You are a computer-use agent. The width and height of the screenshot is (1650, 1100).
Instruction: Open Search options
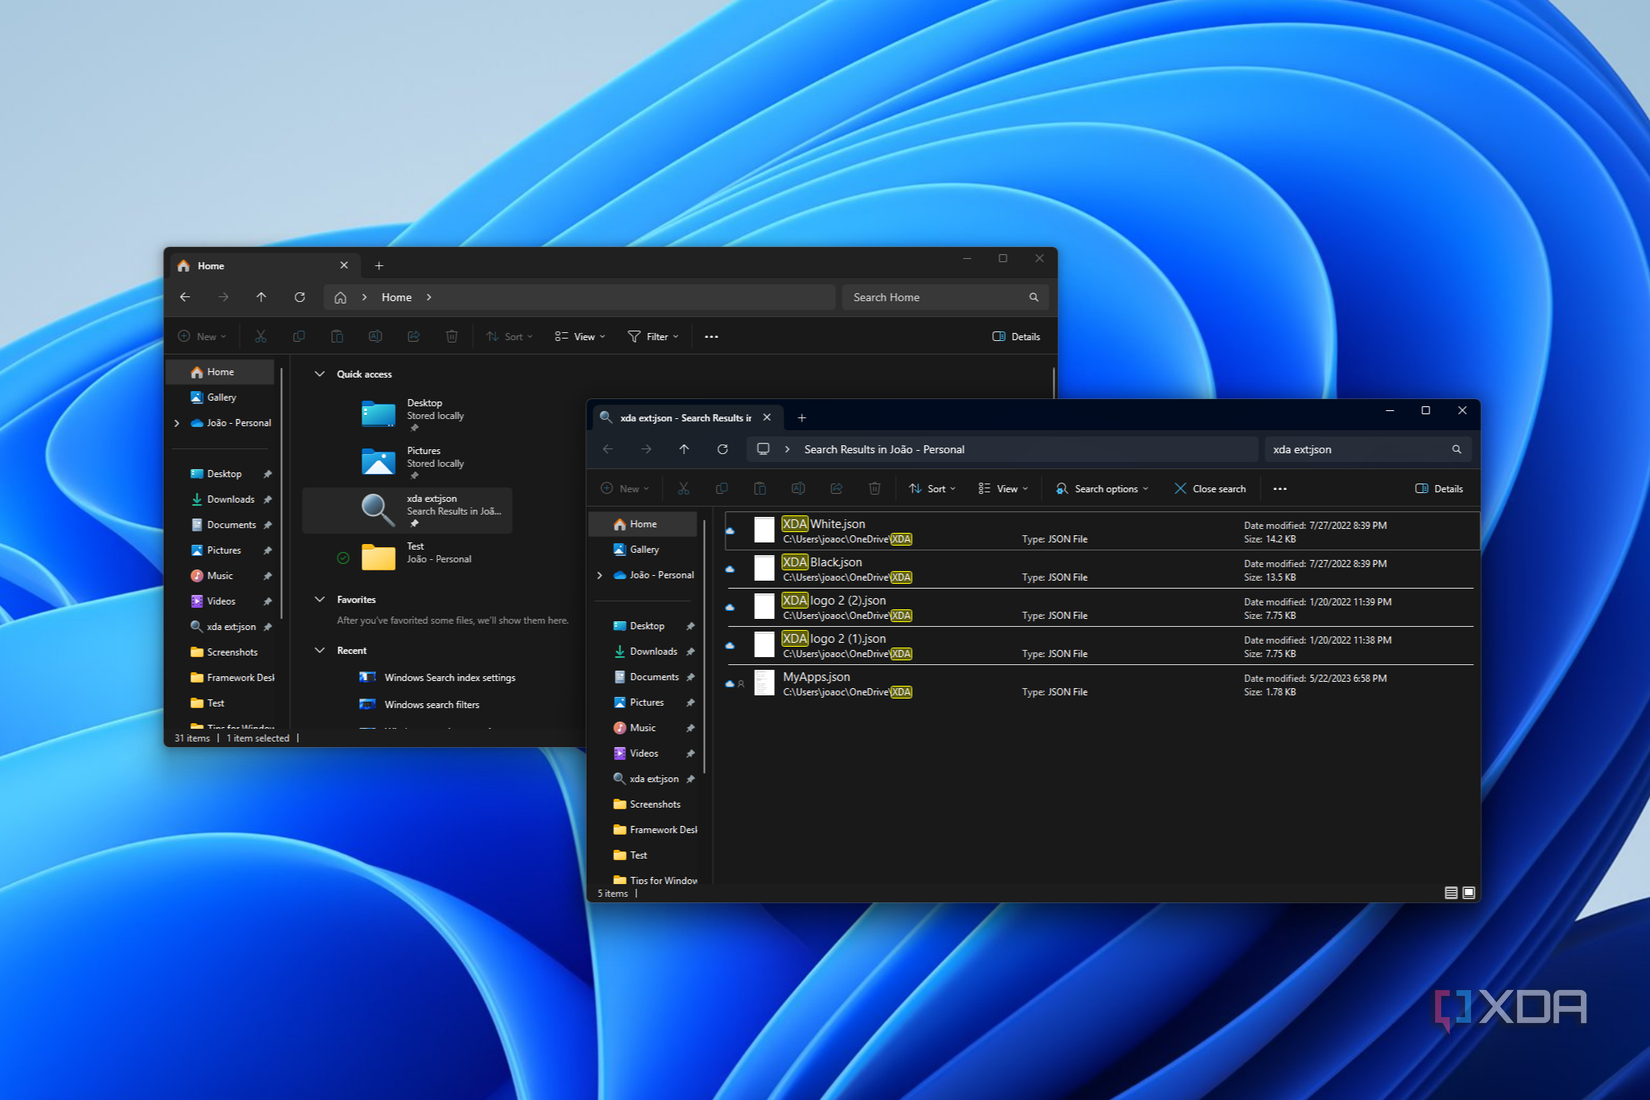point(1101,488)
